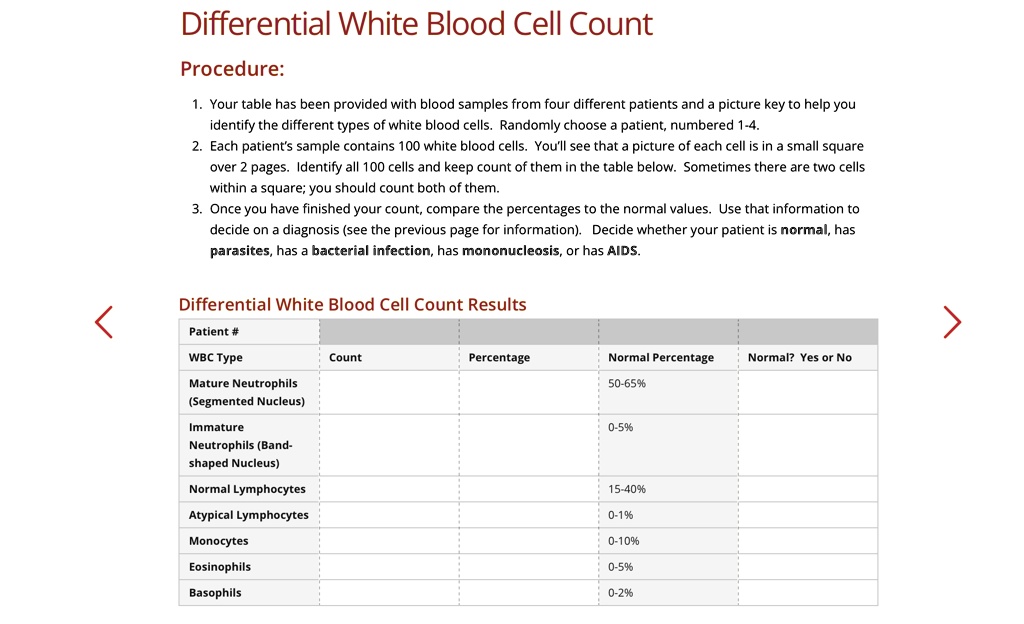Click the Count cell for Mature Neutrophils
The height and width of the screenshot is (624, 1024).
[388, 391]
